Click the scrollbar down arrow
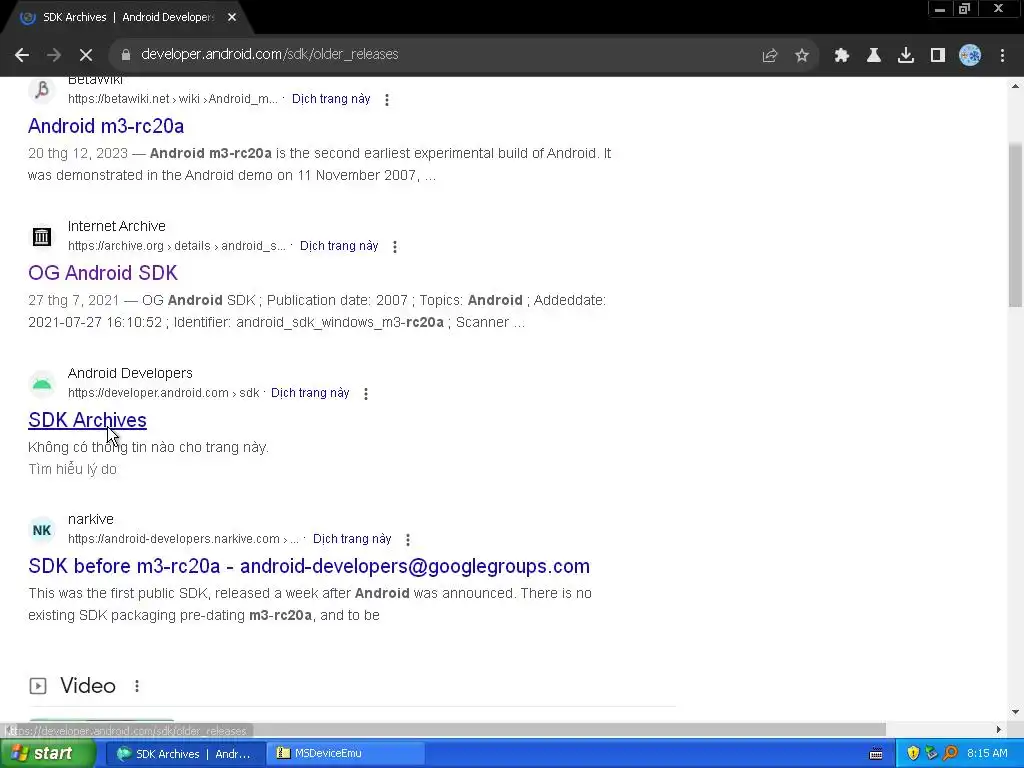1024x768 pixels. [1015, 712]
